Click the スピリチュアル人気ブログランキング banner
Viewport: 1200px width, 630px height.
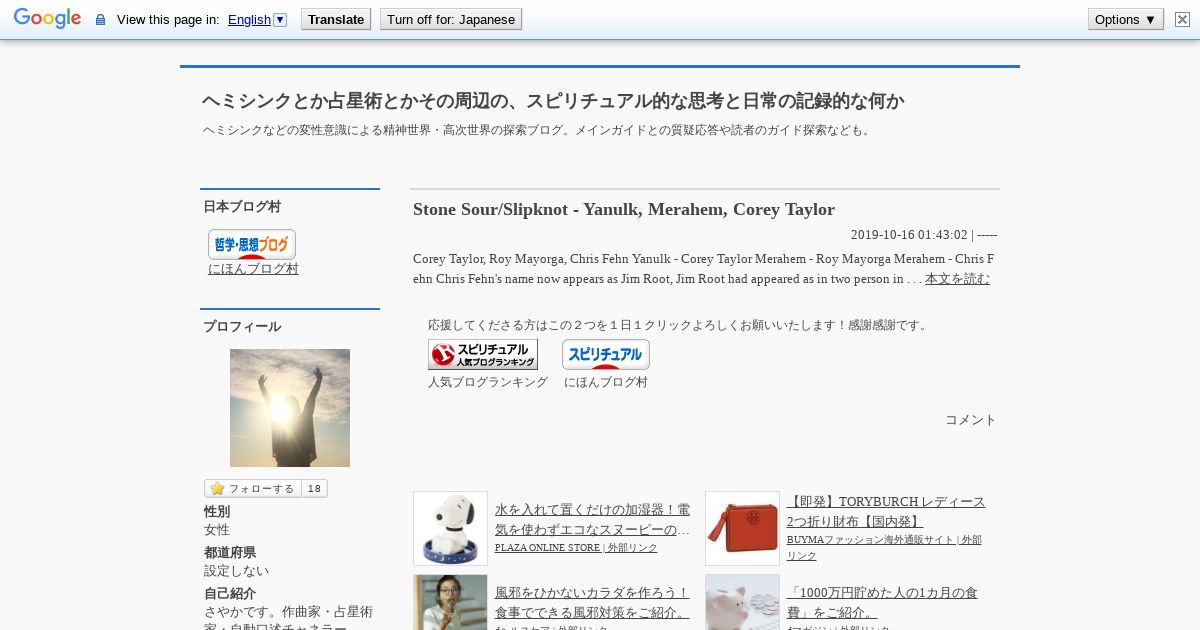coord(483,354)
